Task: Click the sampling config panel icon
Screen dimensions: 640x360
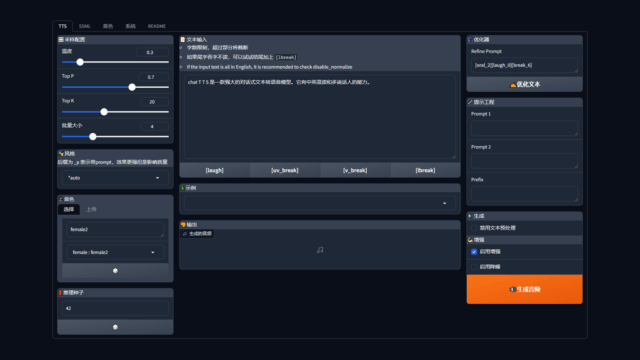Action: (61, 40)
